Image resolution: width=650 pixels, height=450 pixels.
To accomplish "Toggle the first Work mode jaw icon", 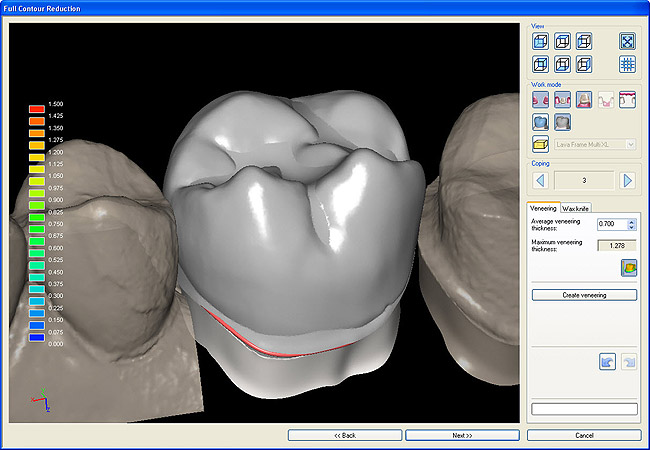I will coord(541,99).
